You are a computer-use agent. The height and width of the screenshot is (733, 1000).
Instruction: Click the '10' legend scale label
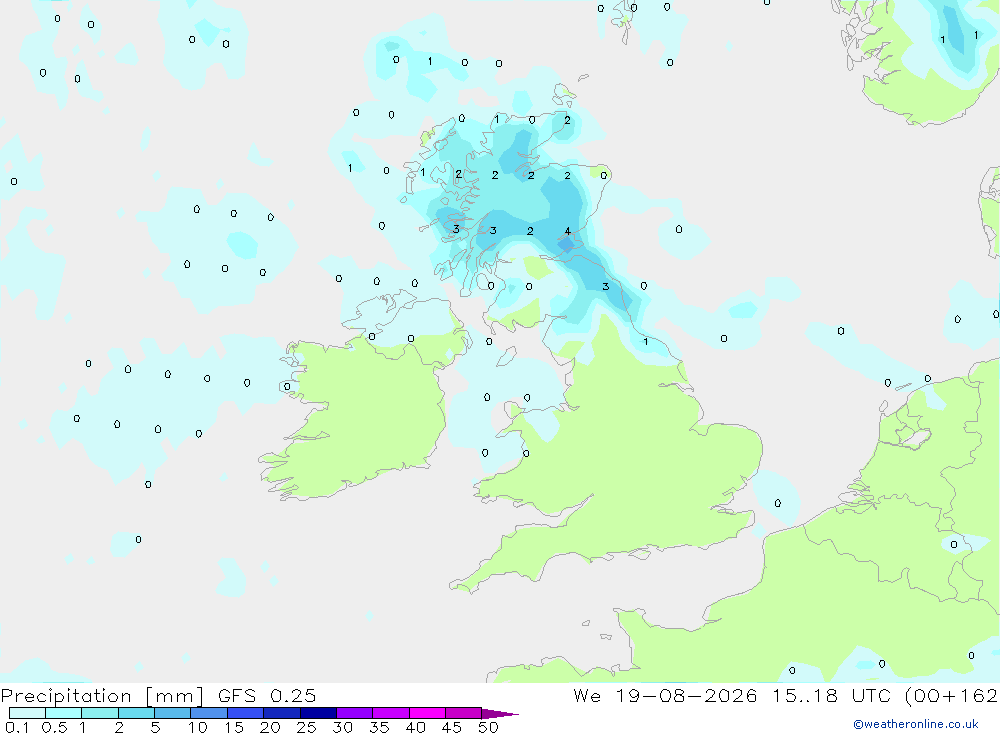tap(198, 727)
